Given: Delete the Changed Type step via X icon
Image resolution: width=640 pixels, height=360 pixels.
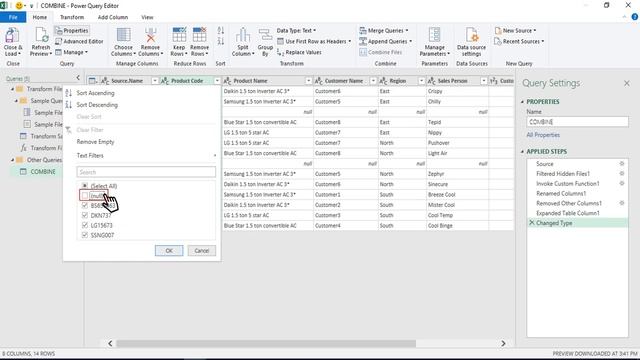Looking at the screenshot, I should tap(531, 223).
